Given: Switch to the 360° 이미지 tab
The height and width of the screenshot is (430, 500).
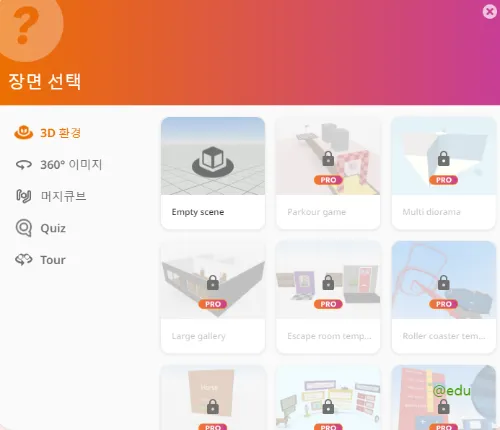Looking at the screenshot, I should point(71,165).
